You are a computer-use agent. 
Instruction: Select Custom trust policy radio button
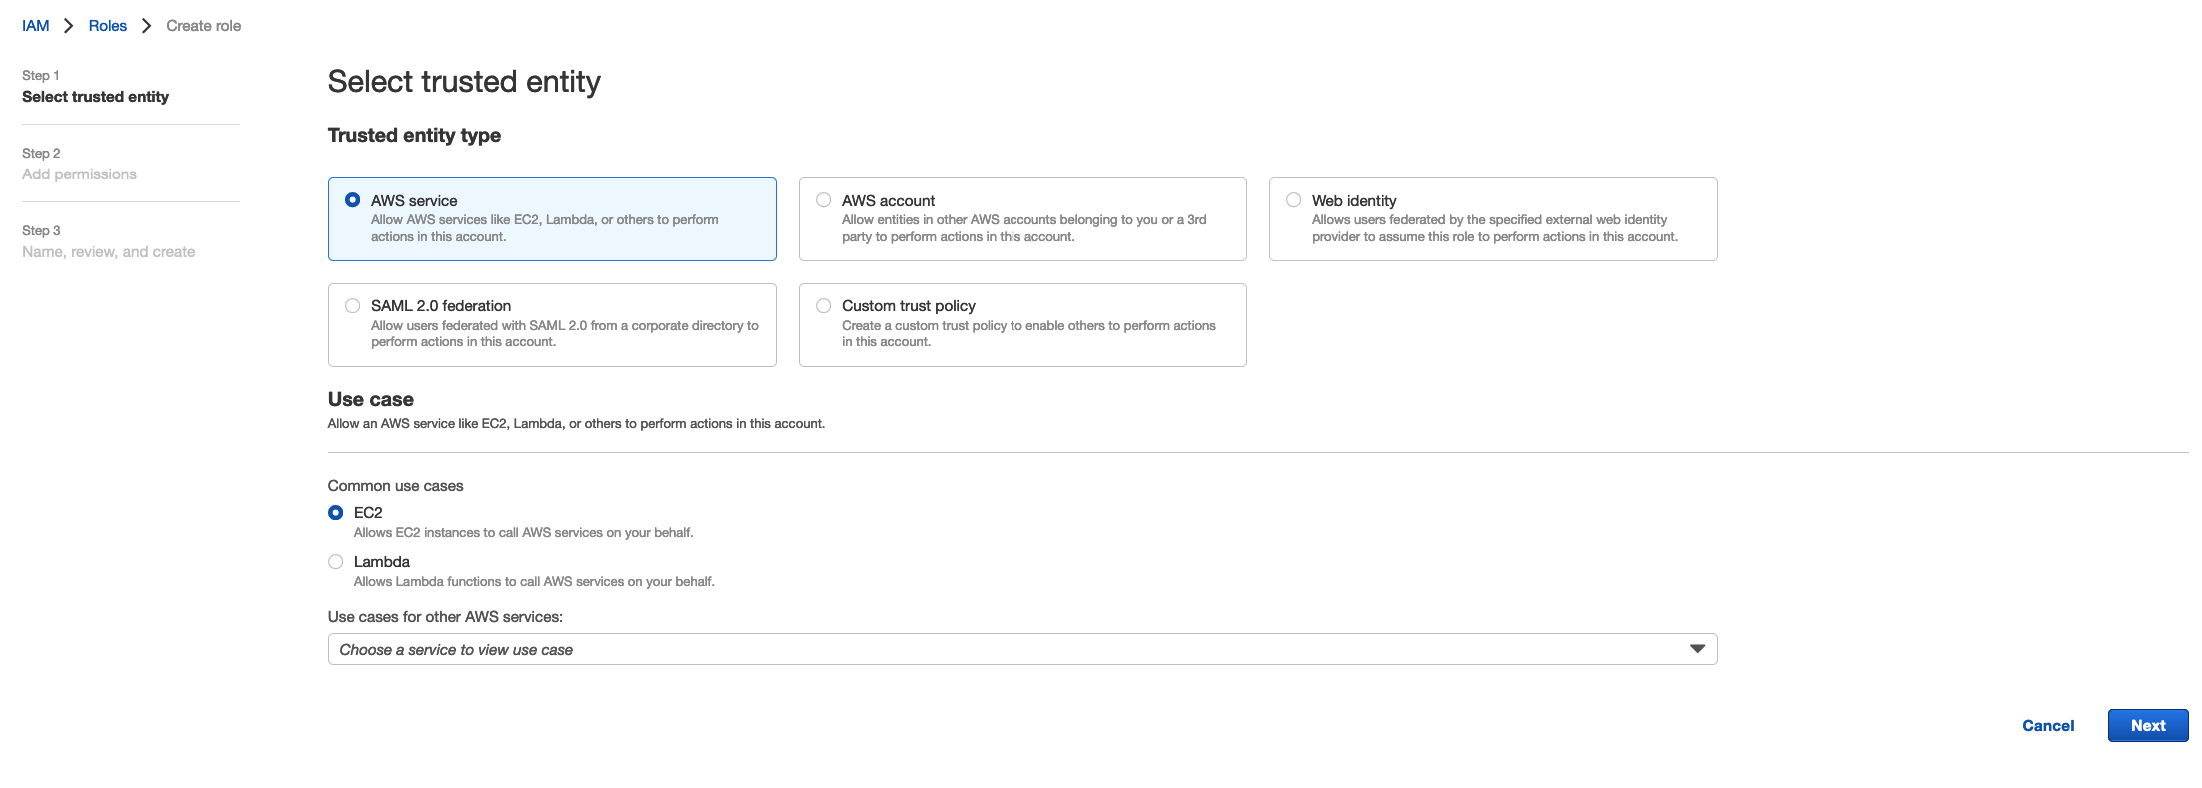(x=824, y=306)
